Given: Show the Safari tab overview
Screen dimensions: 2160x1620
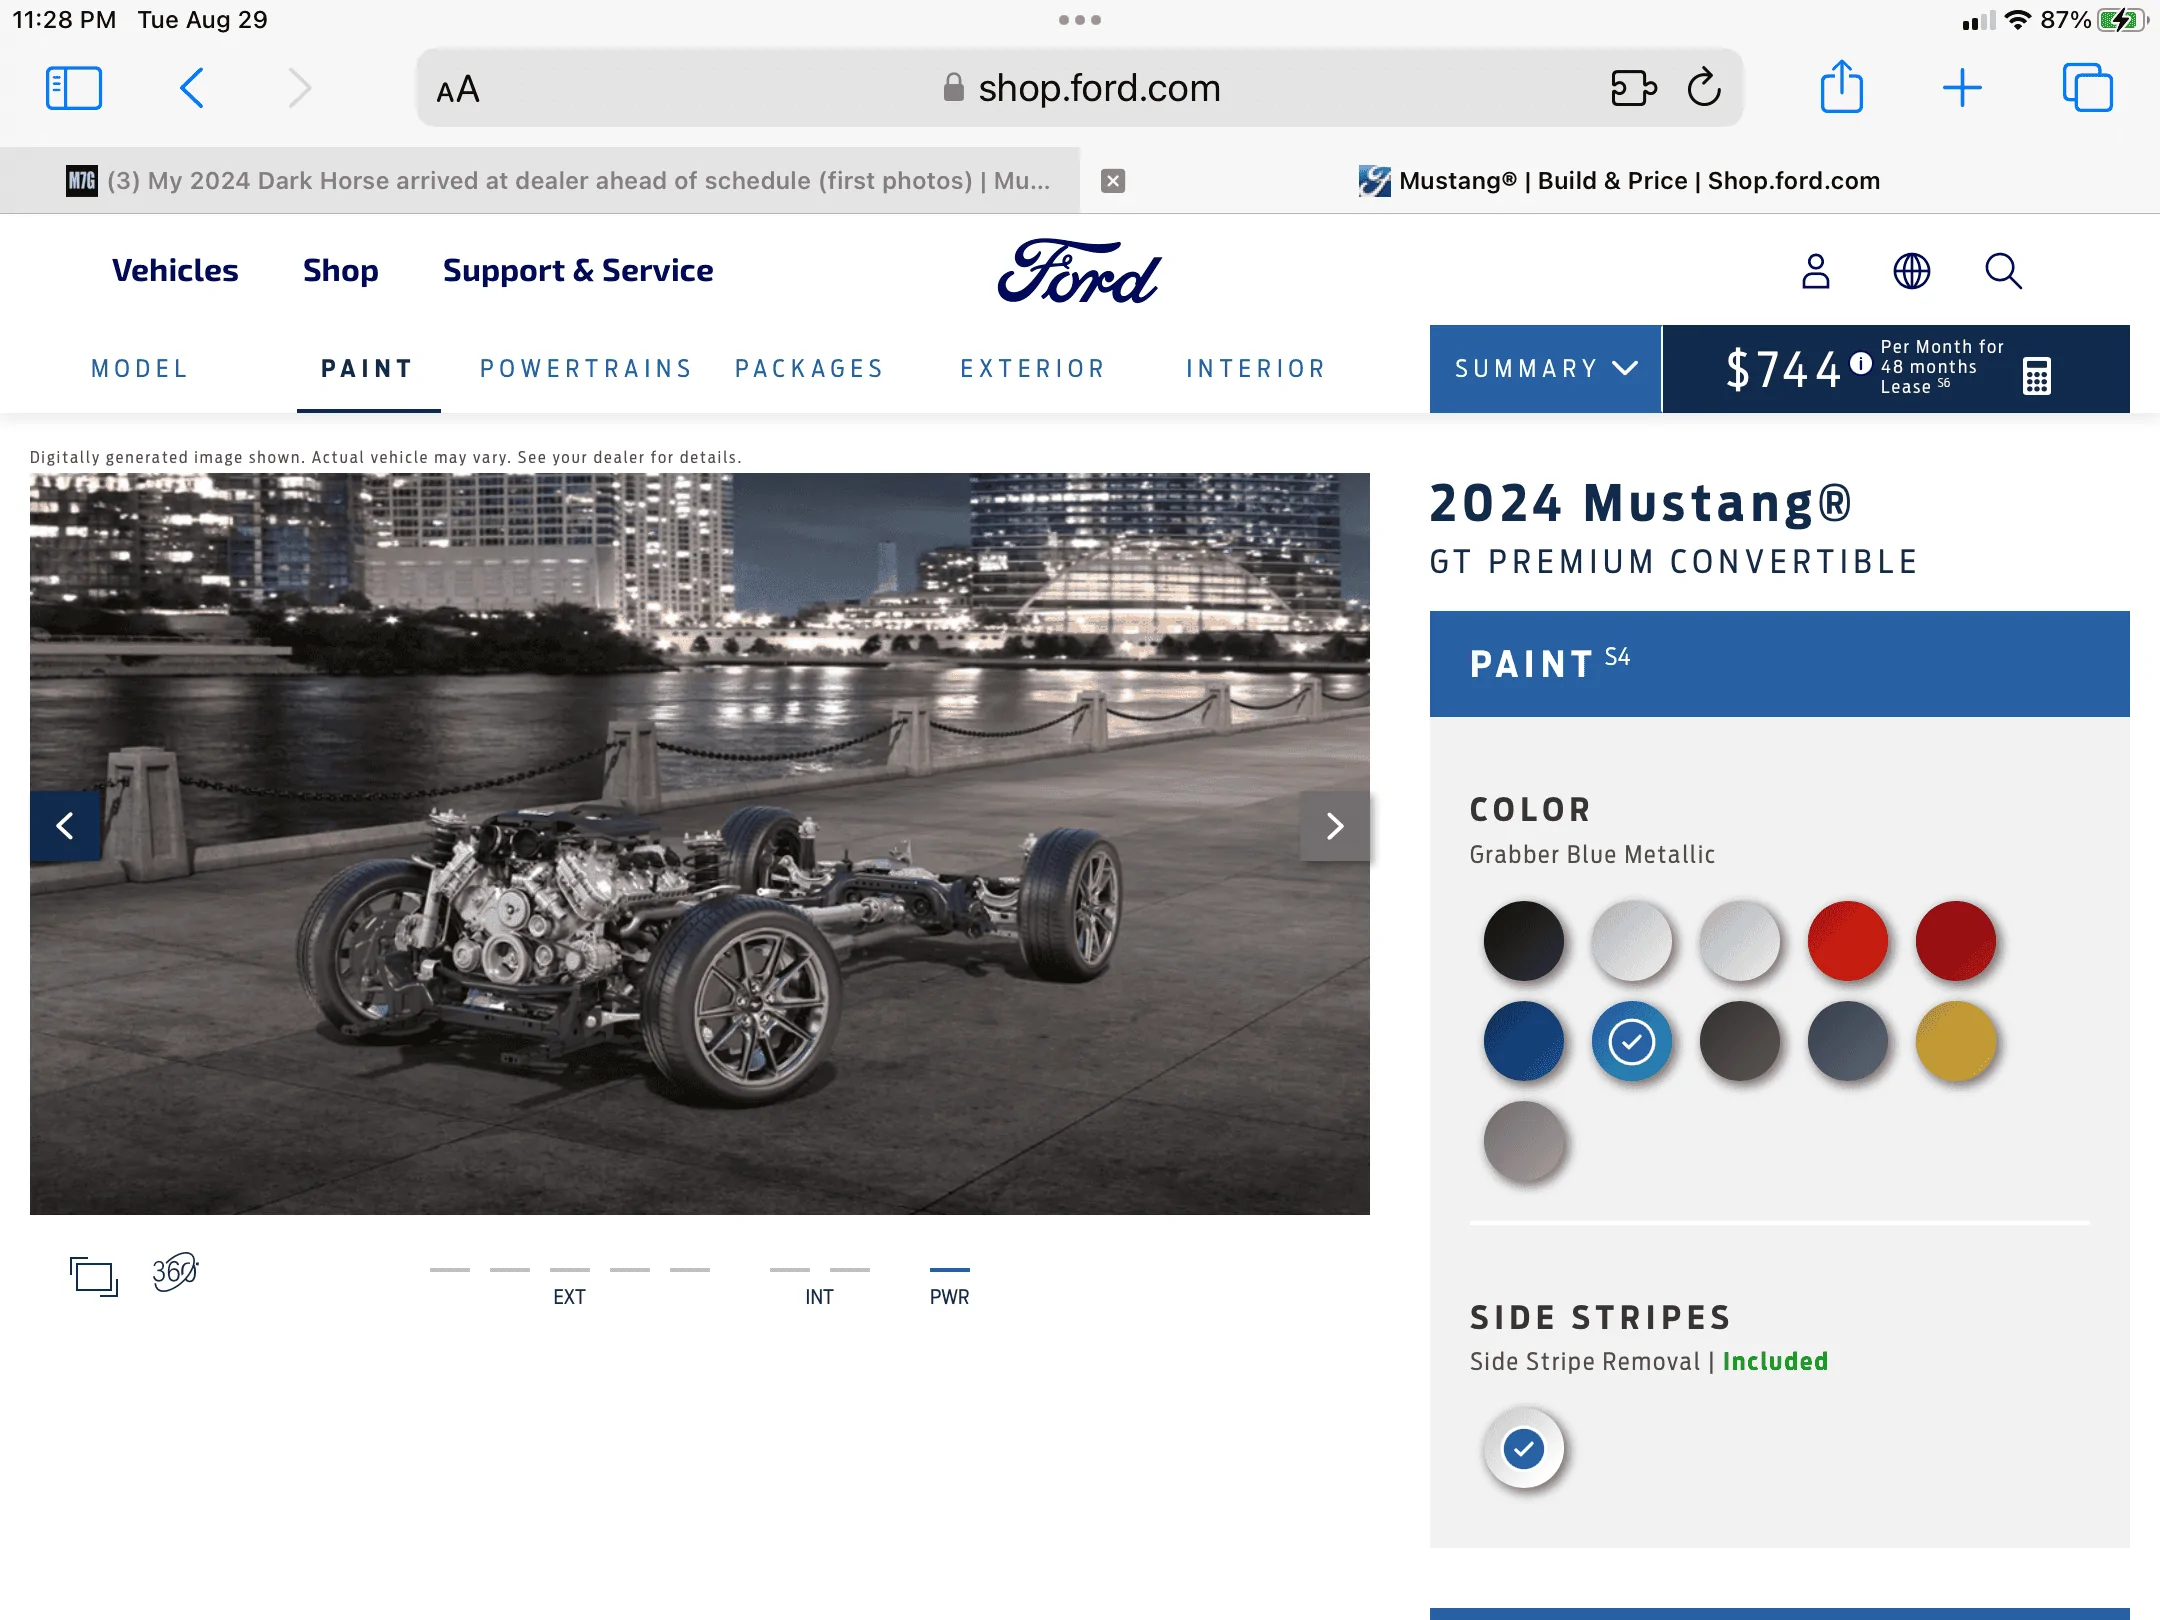Looking at the screenshot, I should point(2087,88).
